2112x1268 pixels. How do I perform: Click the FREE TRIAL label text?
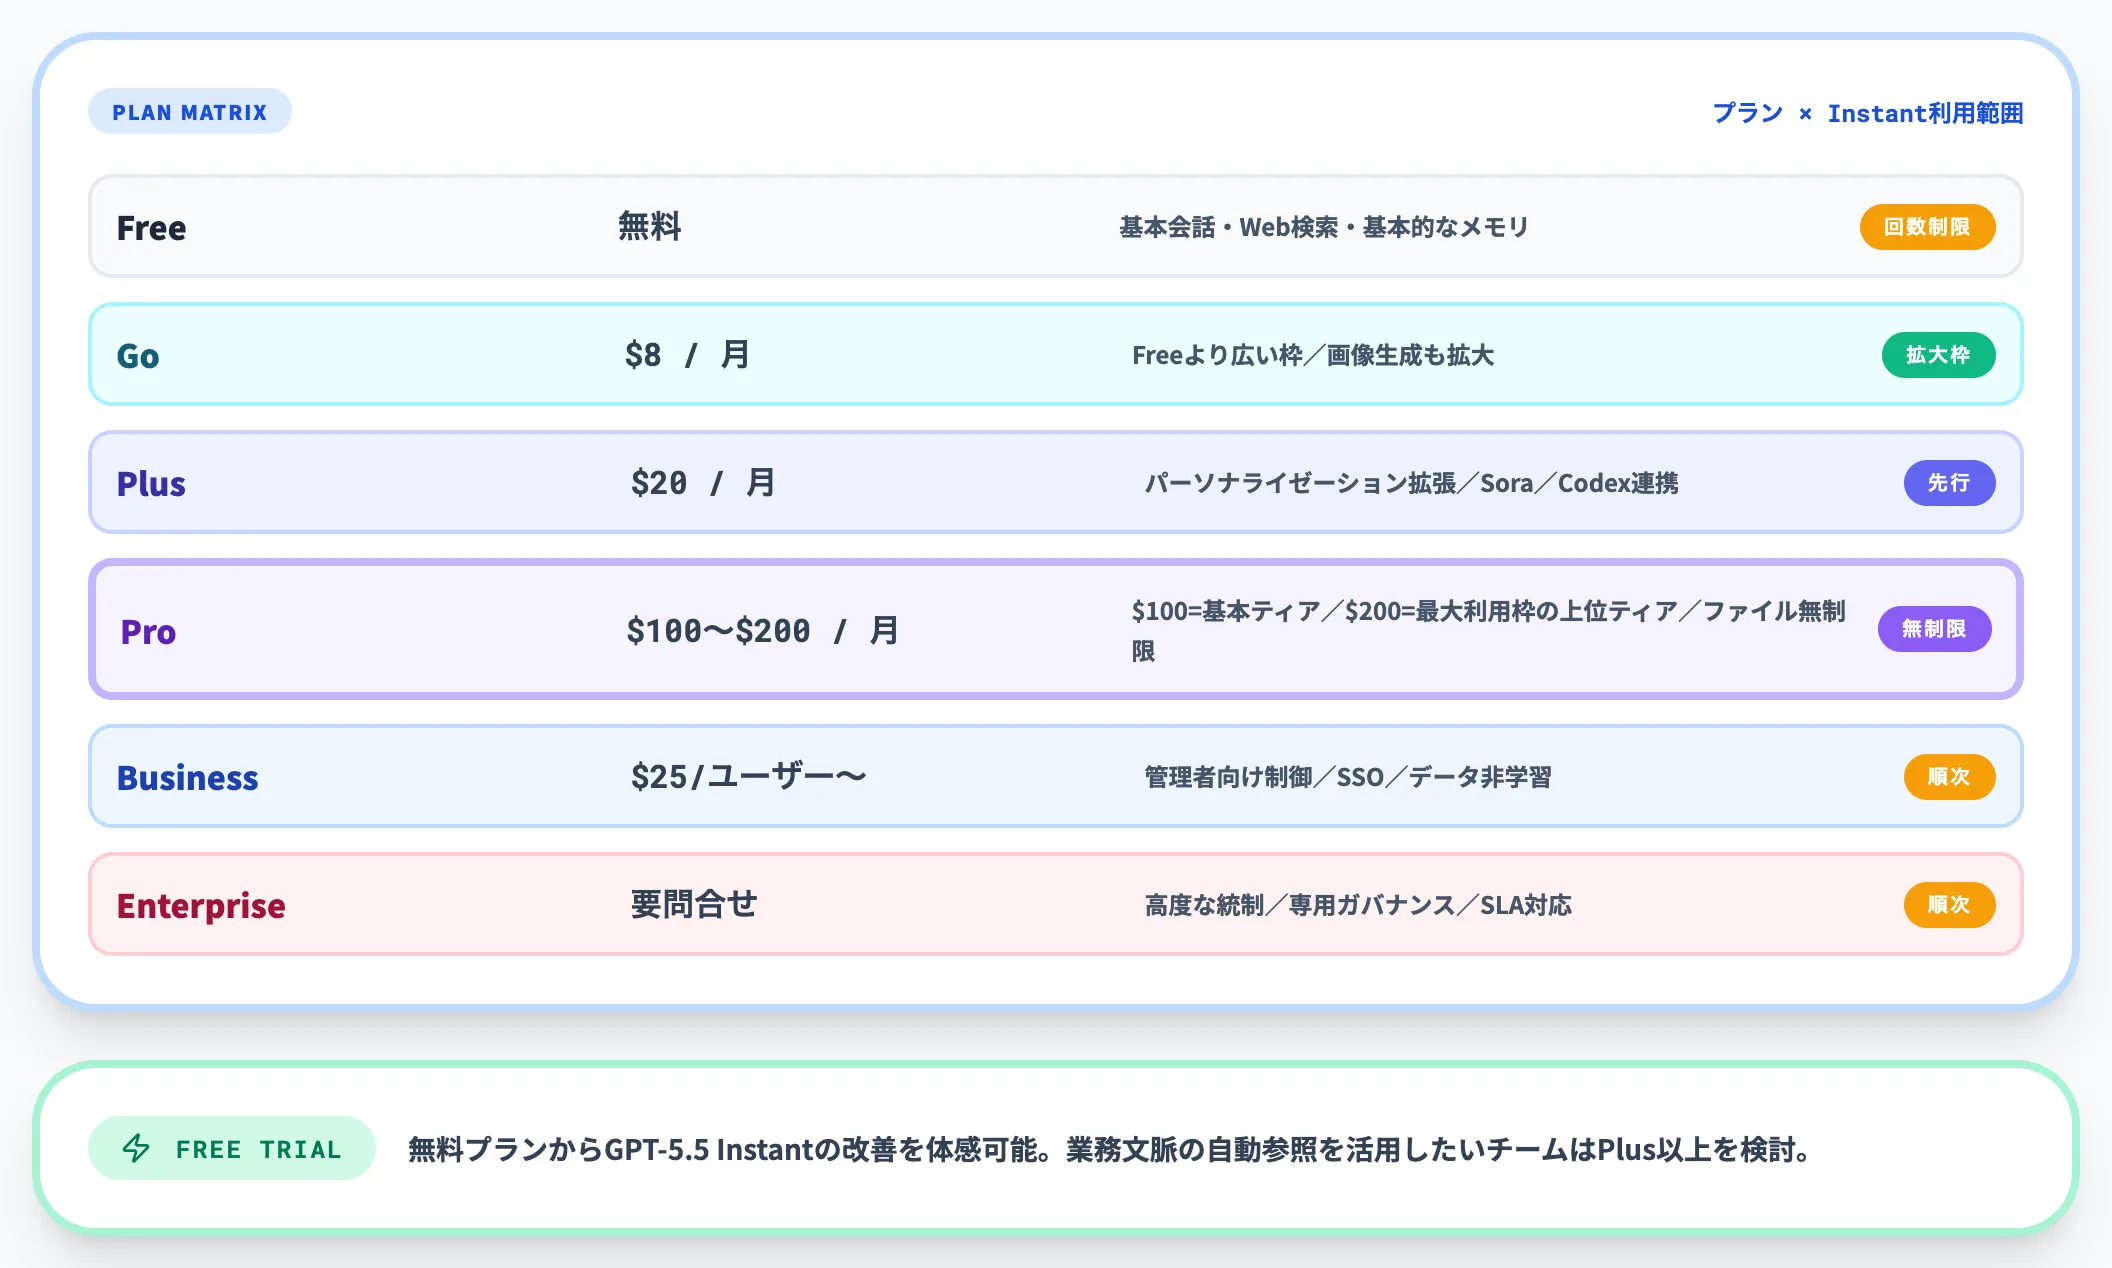coord(258,1149)
